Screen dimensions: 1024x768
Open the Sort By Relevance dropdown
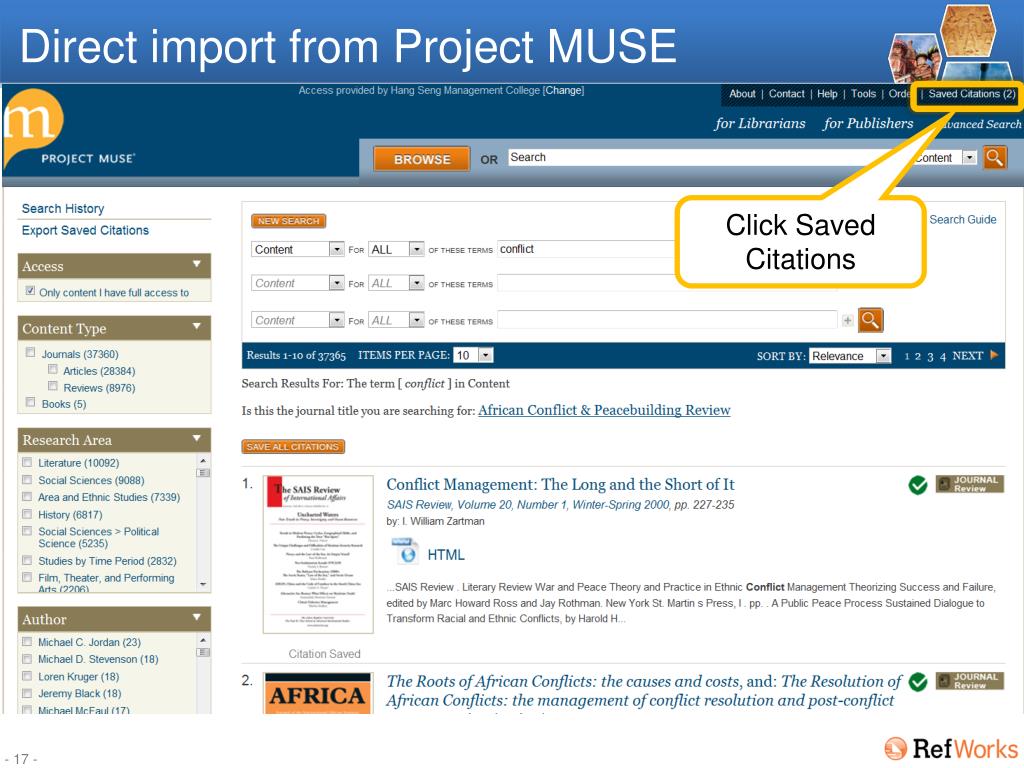850,356
